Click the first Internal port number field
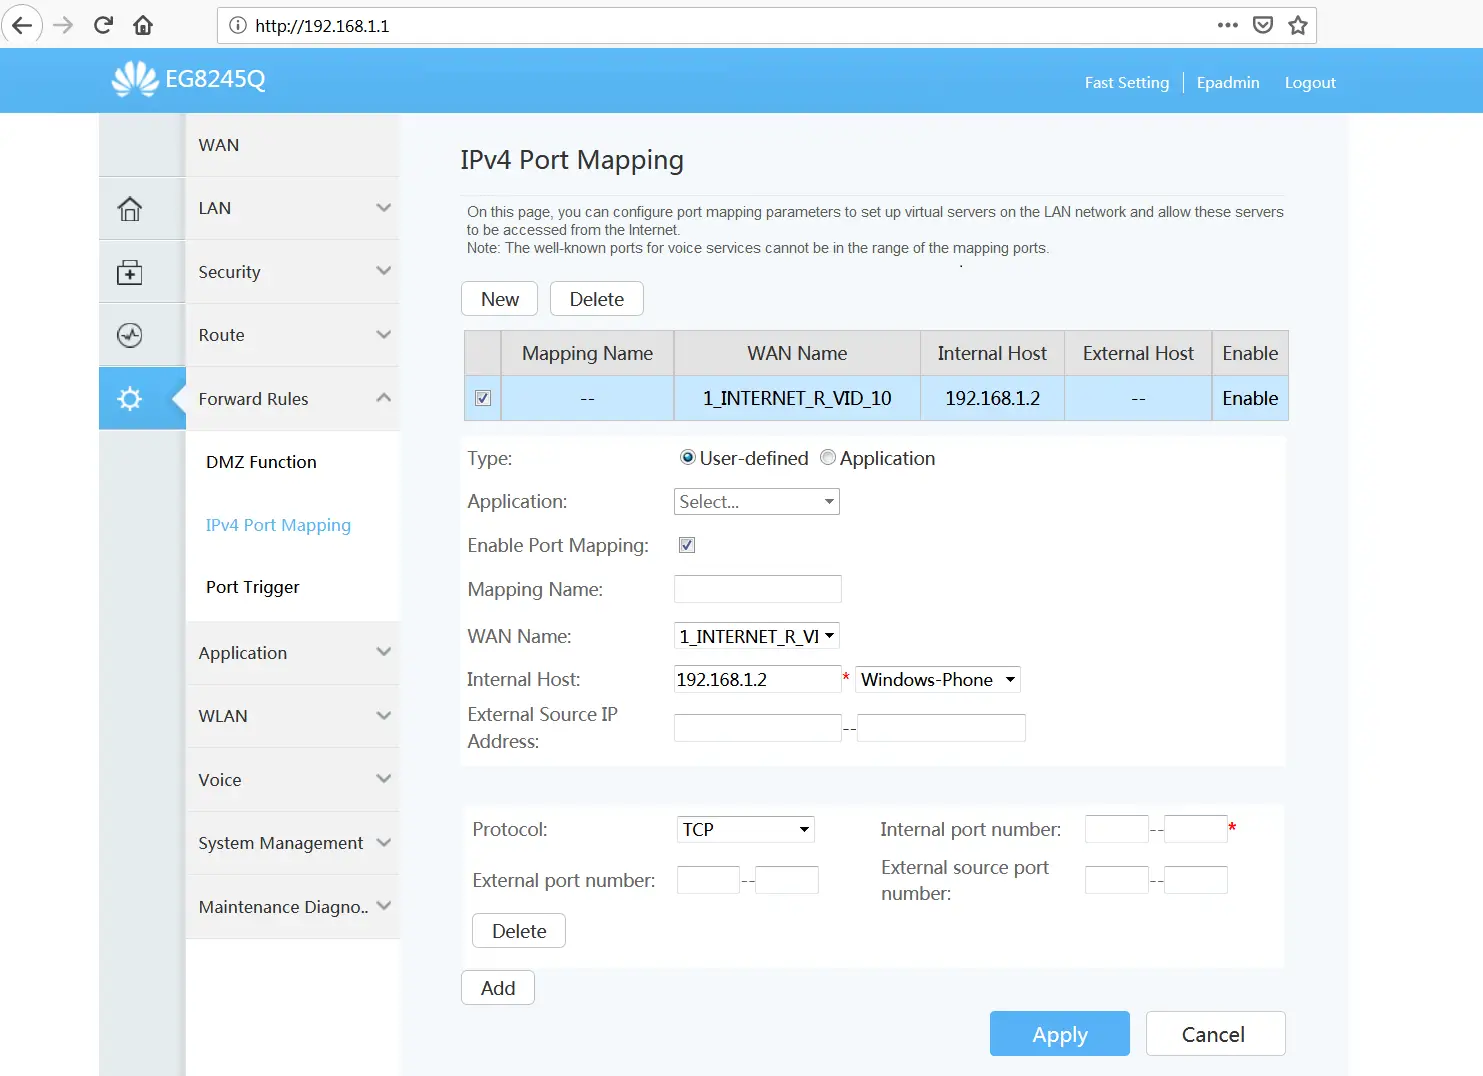This screenshot has height=1076, width=1483. click(x=1117, y=829)
